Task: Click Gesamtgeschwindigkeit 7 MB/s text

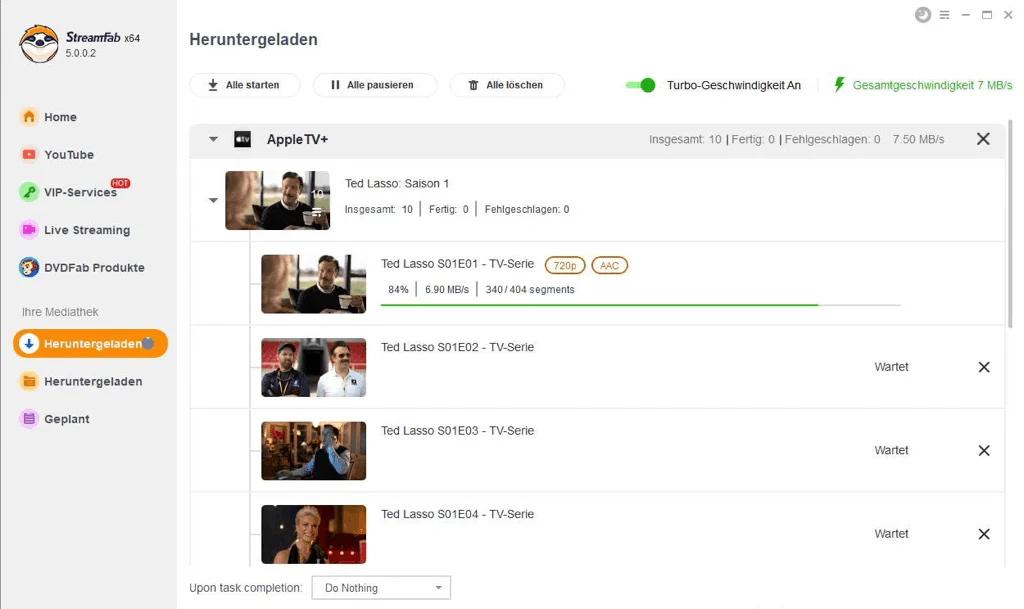Action: (x=932, y=85)
